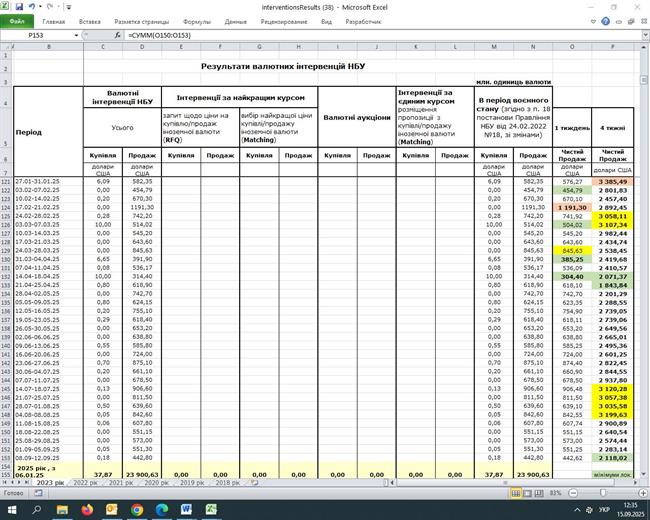Select the green cell 2 118,02

[613, 458]
